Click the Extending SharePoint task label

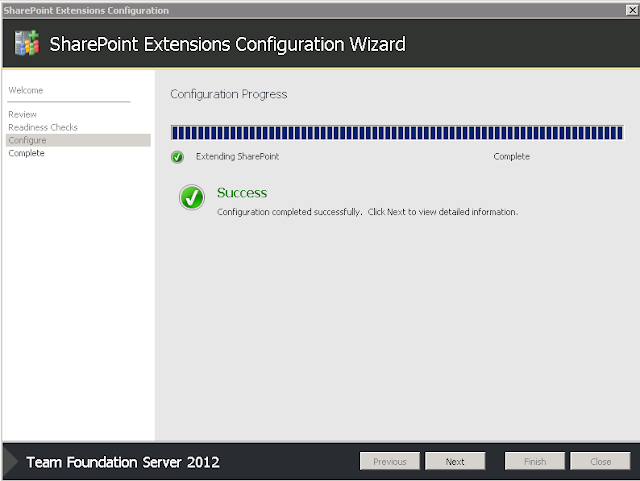(238, 156)
